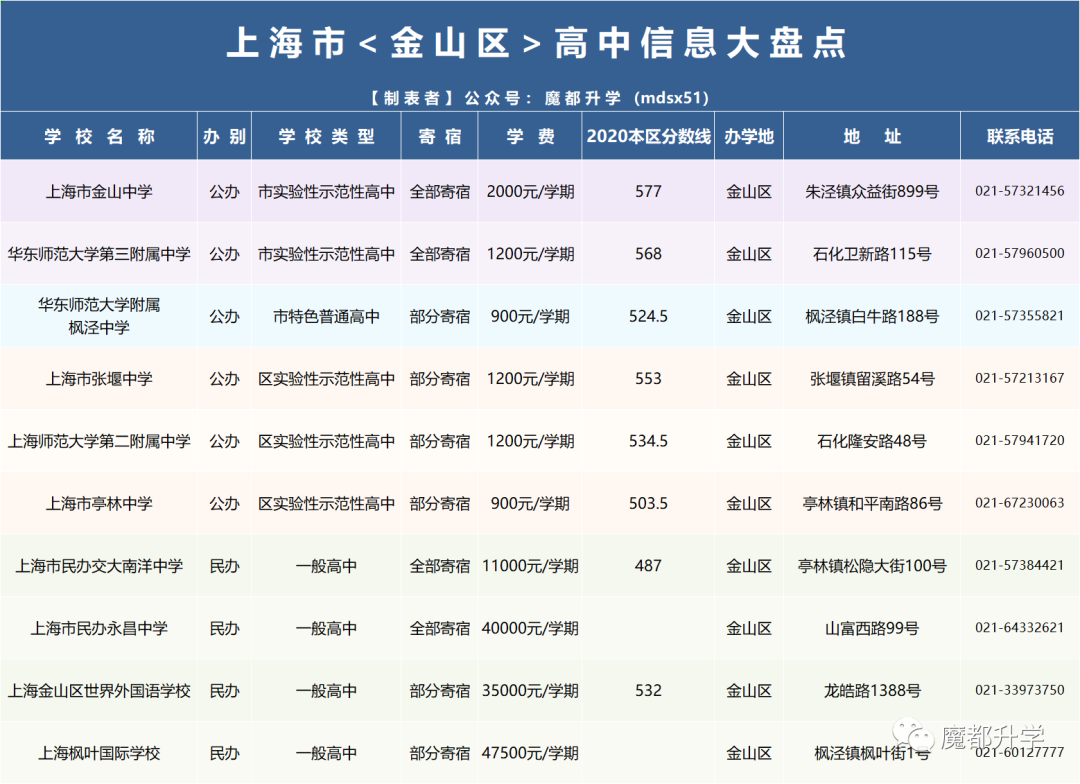Click the tuition cell 40000元/学期

(530, 628)
